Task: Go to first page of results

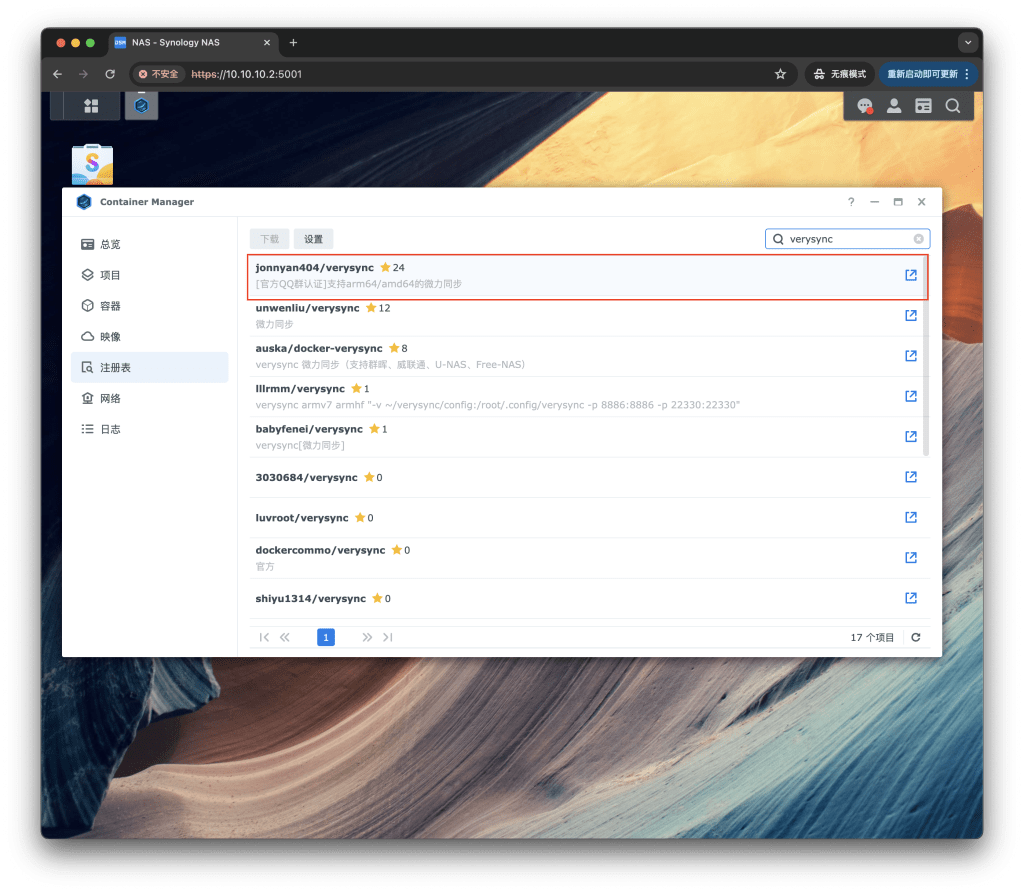Action: coord(264,638)
